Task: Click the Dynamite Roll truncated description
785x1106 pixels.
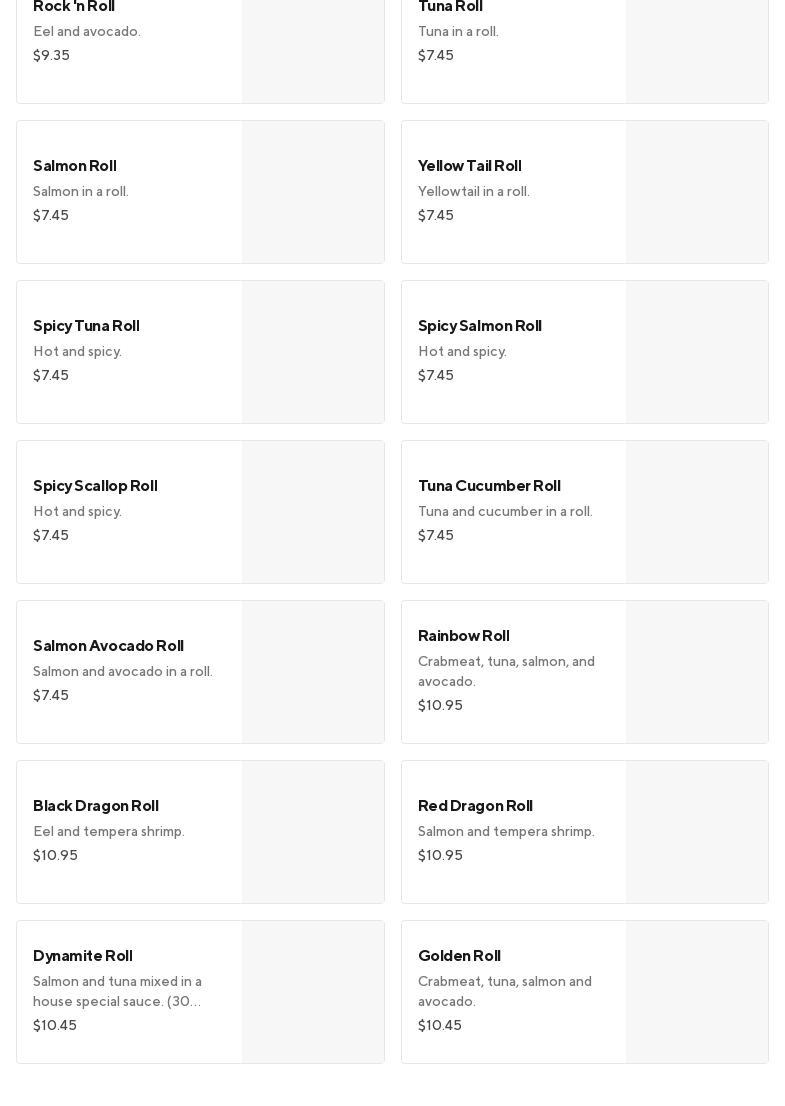Action: (118, 991)
